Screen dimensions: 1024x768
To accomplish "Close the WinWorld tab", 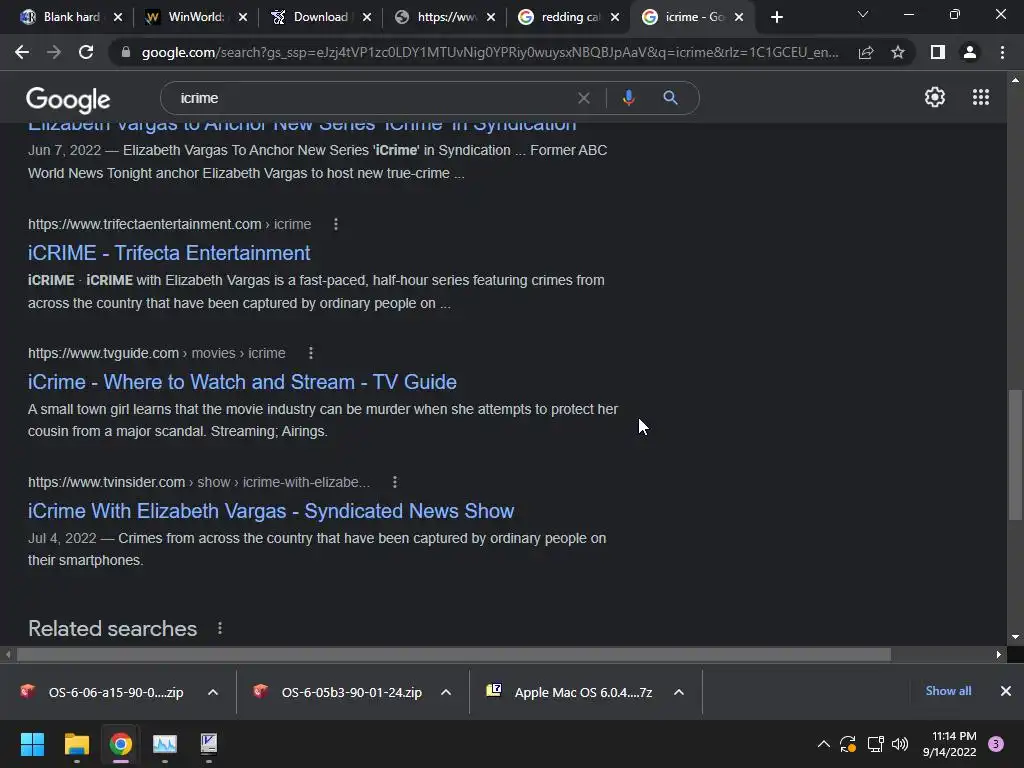I will (x=243, y=17).
